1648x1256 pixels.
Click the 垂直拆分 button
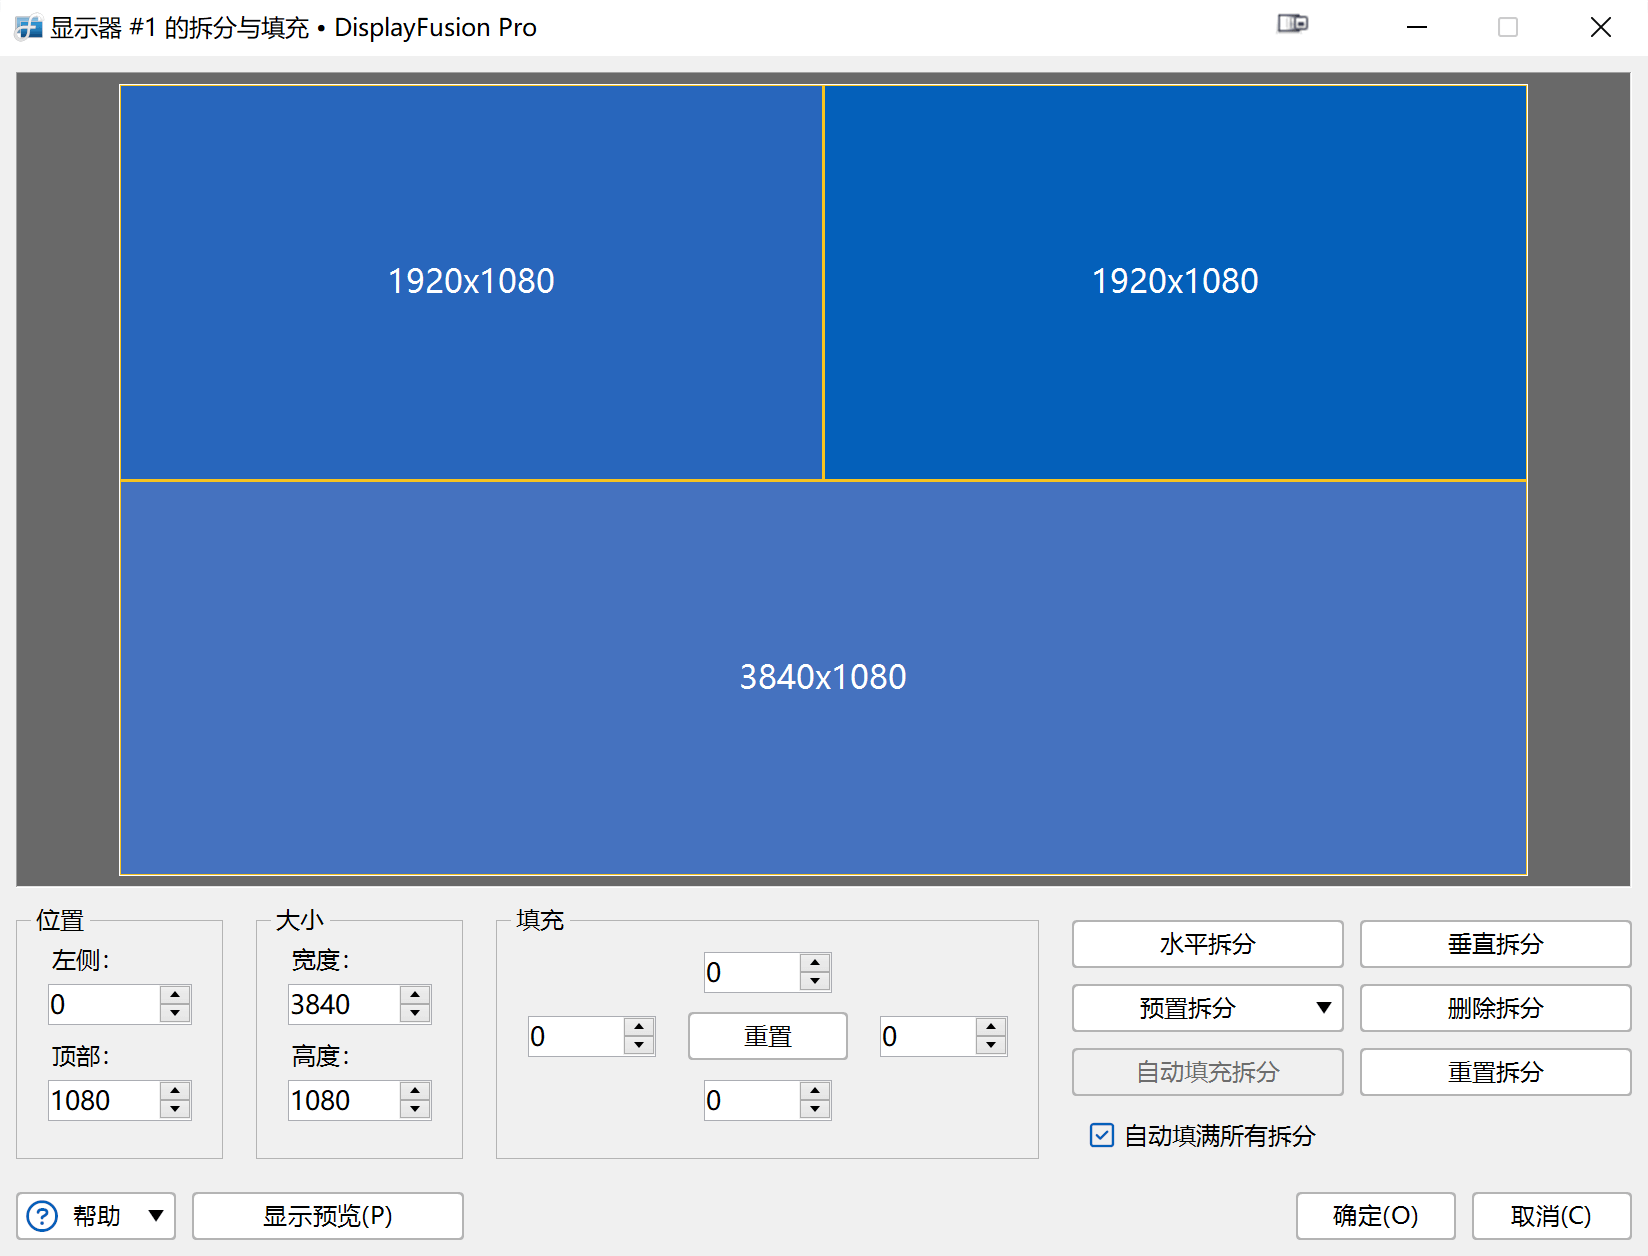point(1494,944)
